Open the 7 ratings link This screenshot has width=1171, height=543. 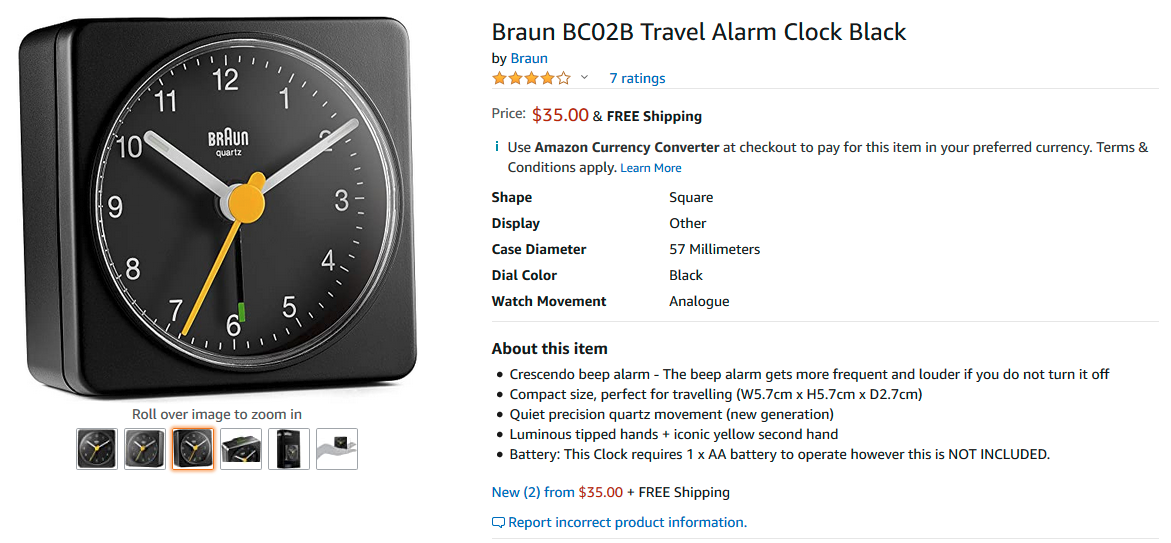click(637, 78)
